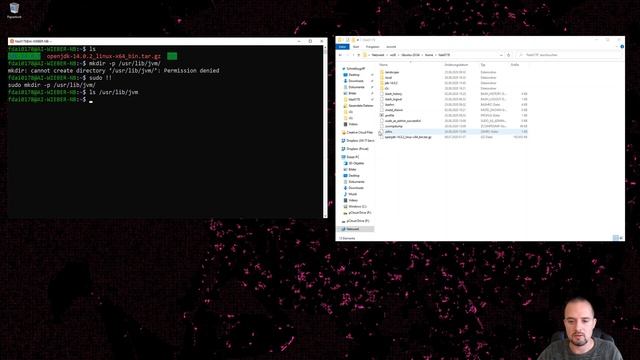Click the home segment in the address breadcrumb
The width and height of the screenshot is (640, 360).
point(429,55)
